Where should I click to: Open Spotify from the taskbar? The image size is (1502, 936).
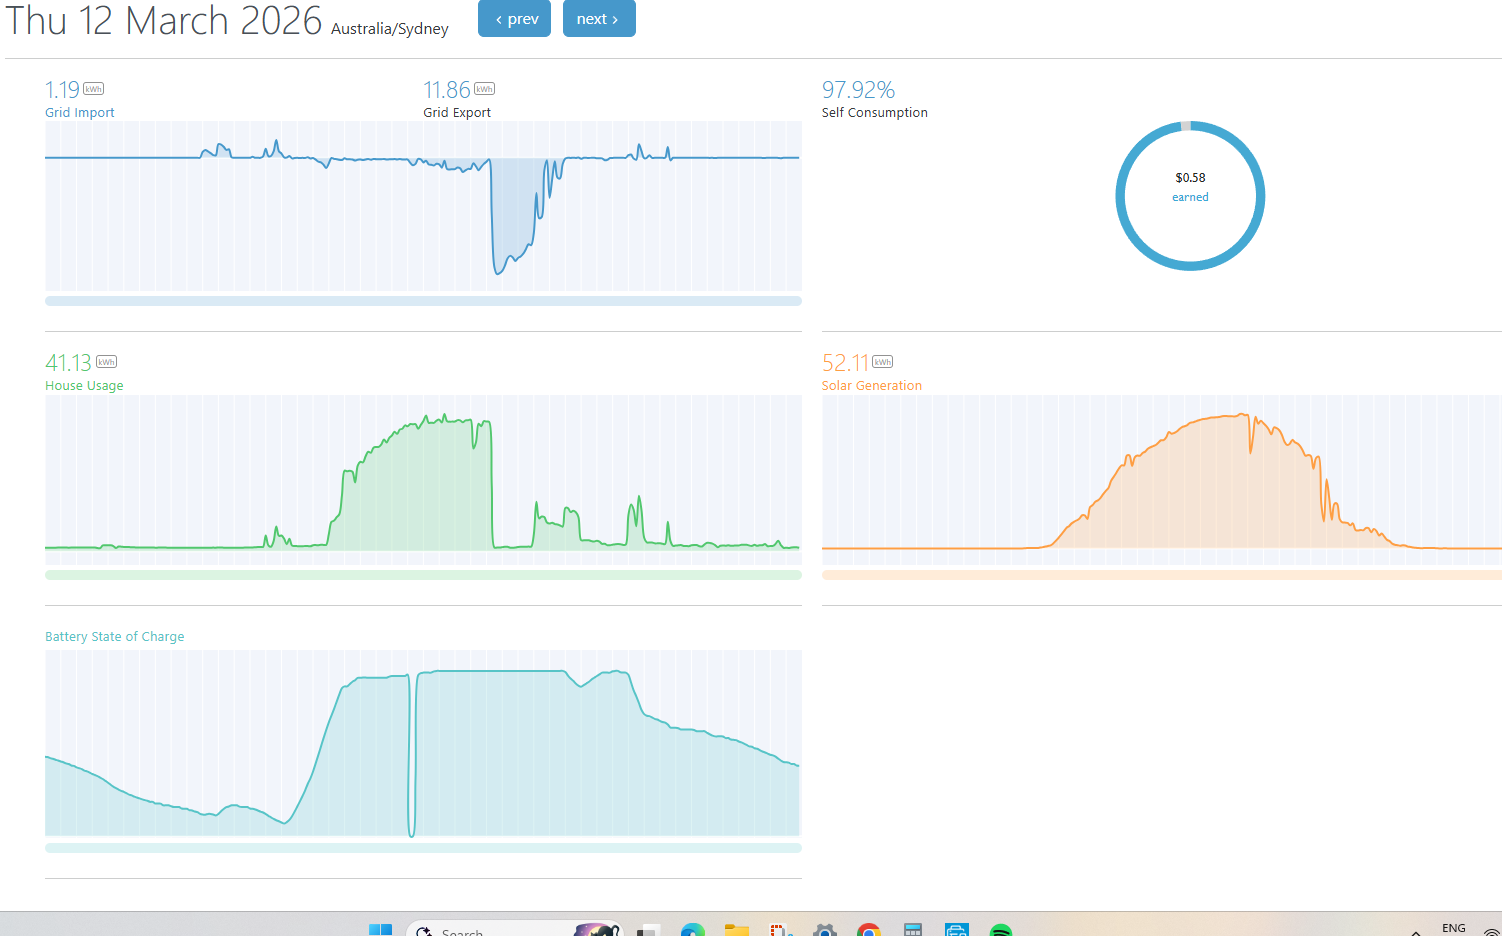[x=1000, y=931]
